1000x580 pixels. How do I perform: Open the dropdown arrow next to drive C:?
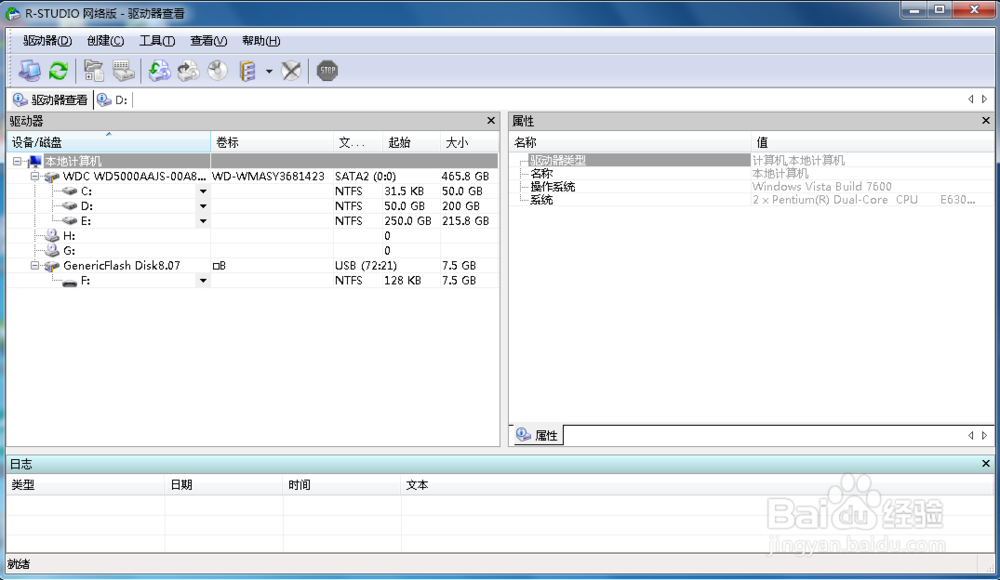203,191
